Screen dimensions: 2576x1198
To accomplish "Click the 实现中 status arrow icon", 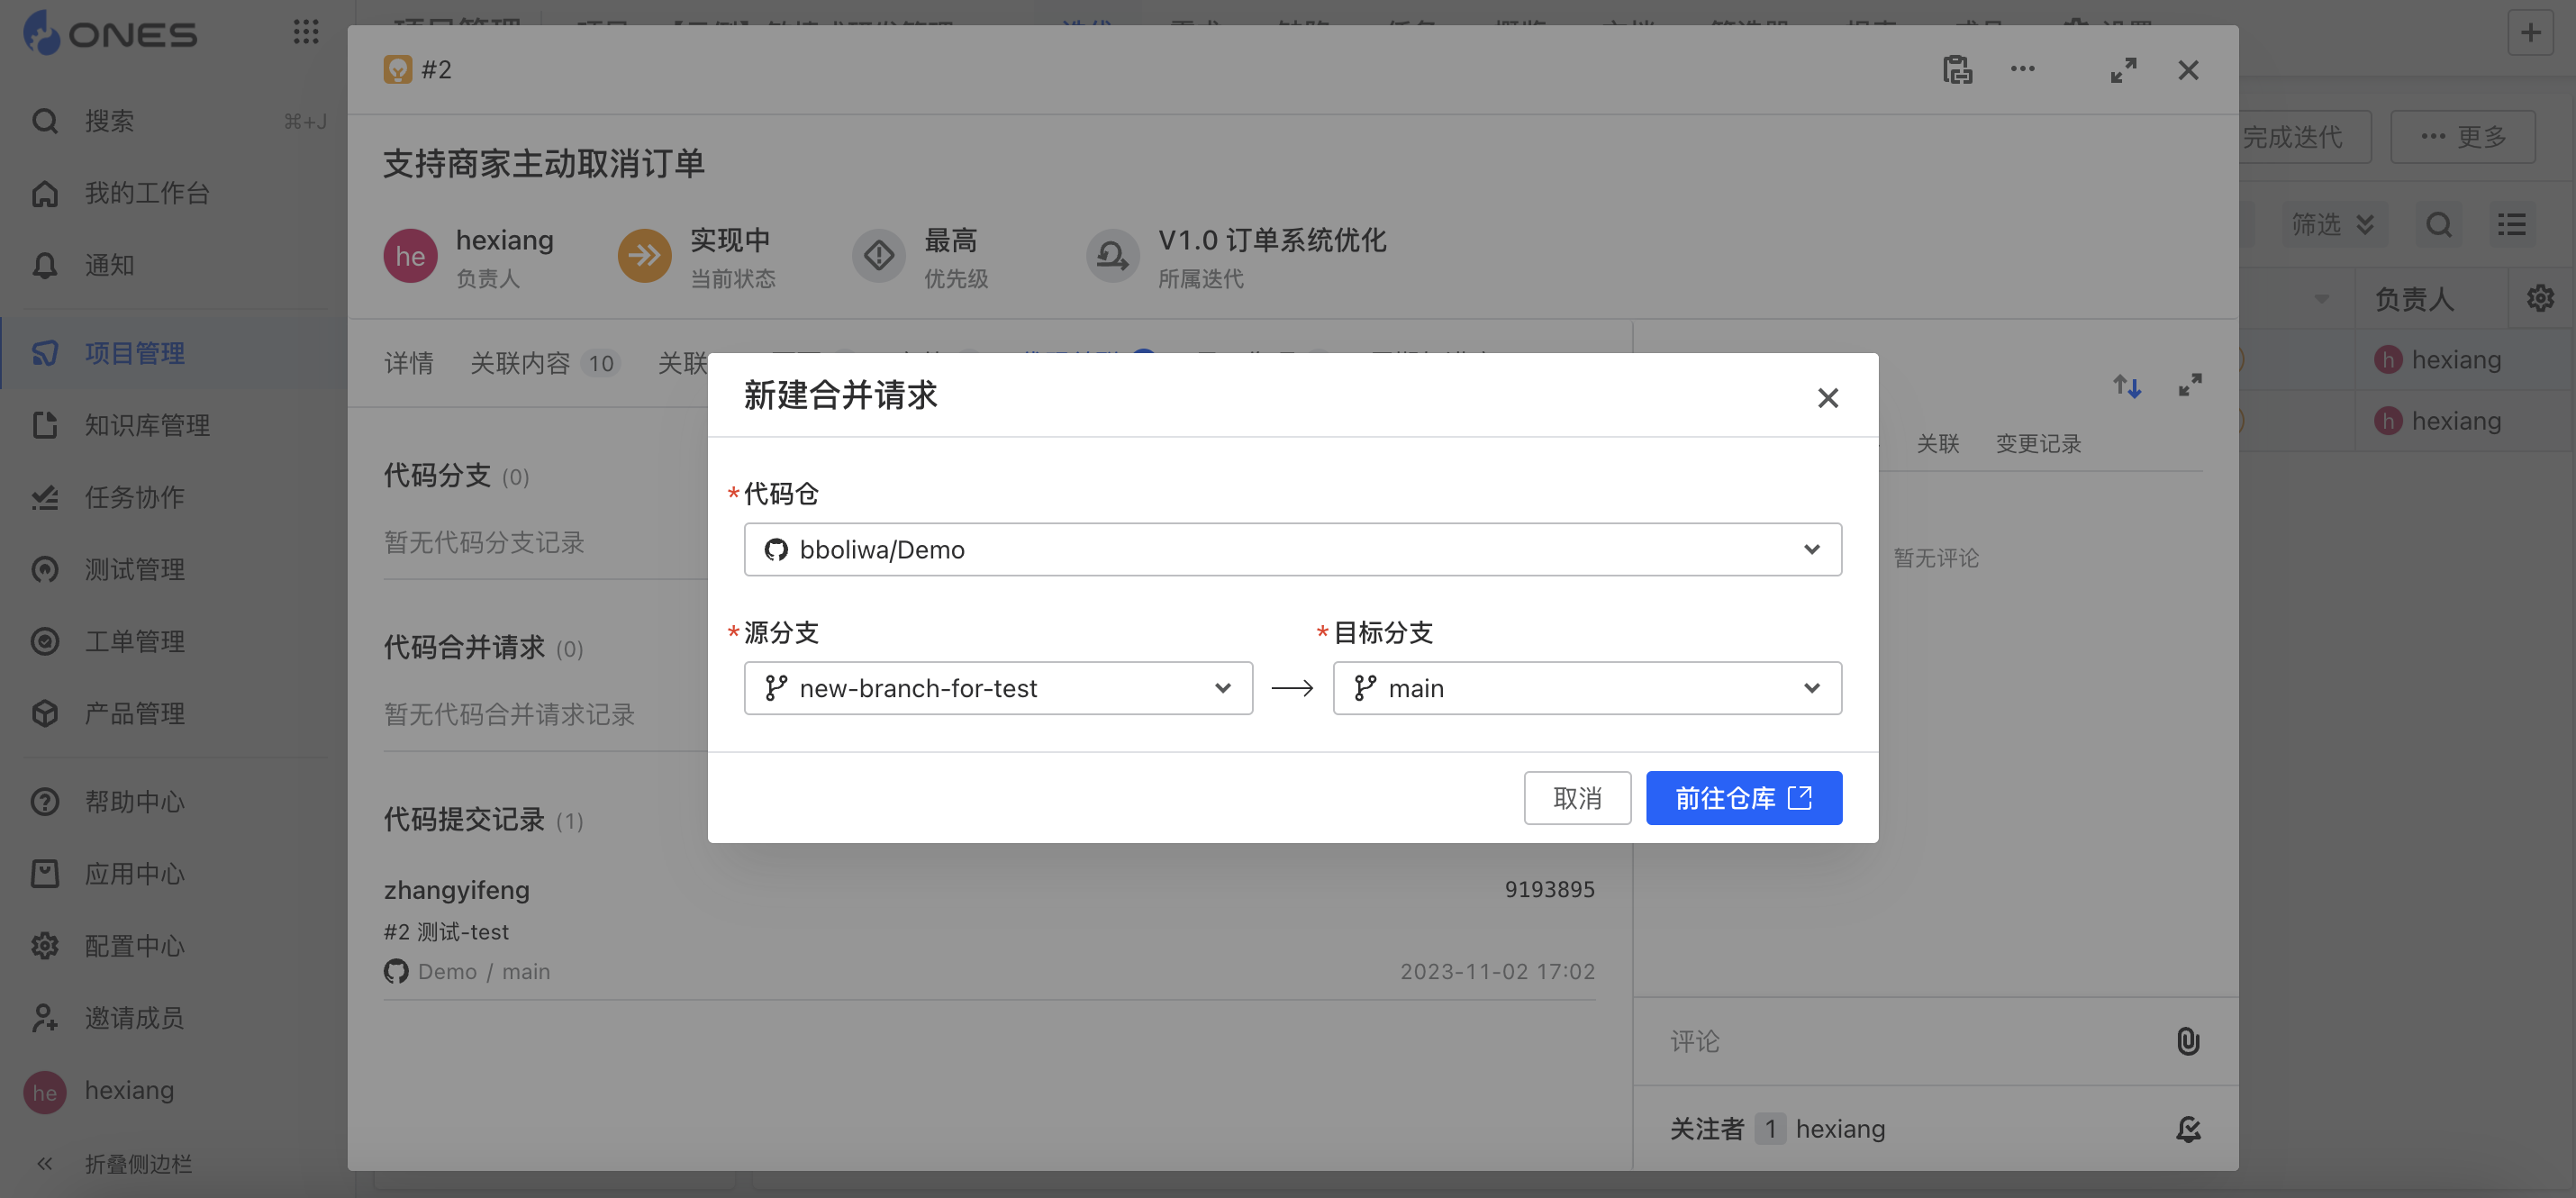I will (x=644, y=256).
